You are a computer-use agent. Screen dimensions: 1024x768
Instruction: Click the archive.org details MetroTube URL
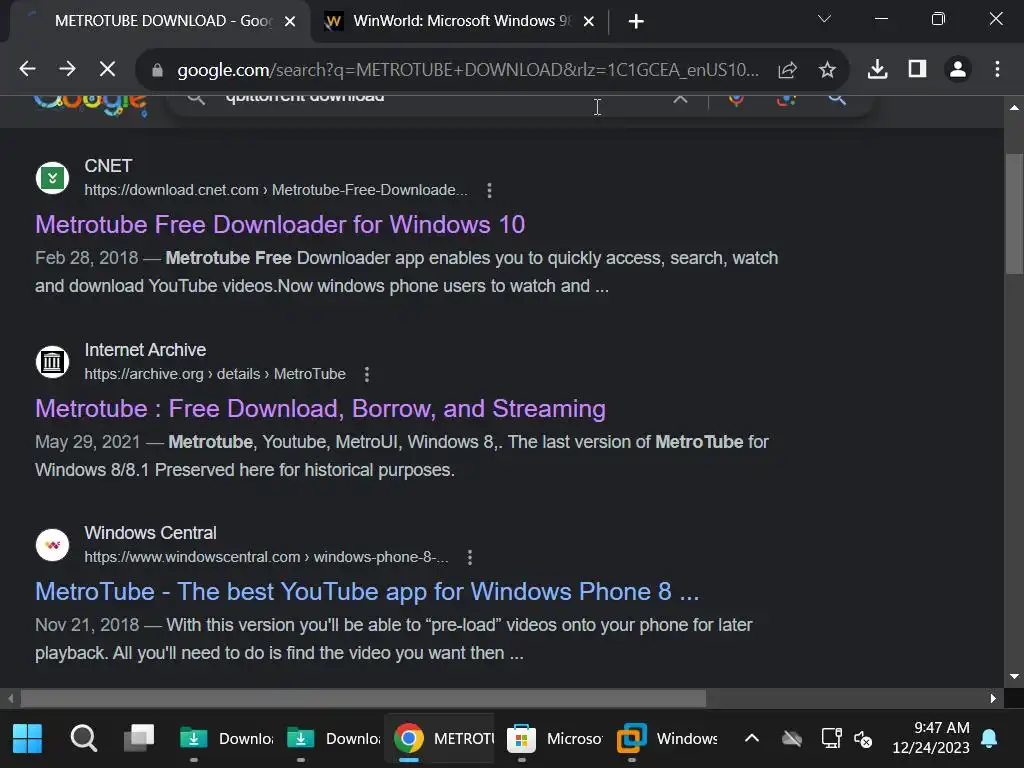215,374
